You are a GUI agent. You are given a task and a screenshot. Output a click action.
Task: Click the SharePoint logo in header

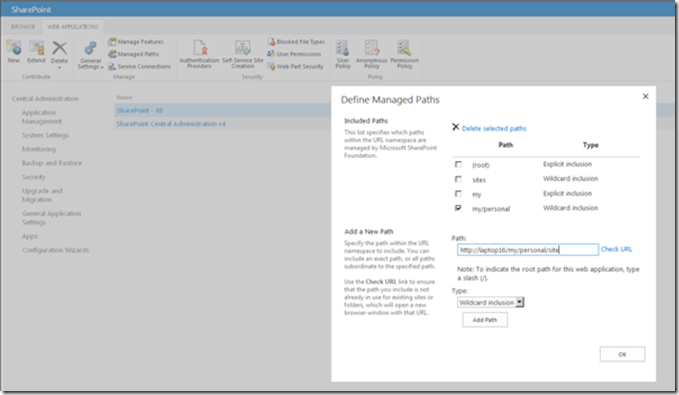[x=31, y=10]
